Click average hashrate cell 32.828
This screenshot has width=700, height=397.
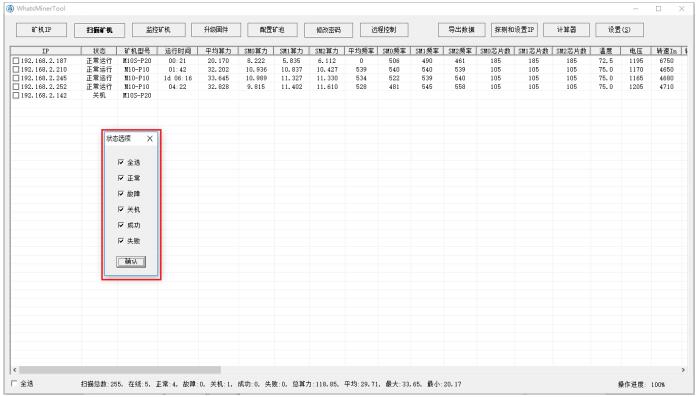[218, 87]
